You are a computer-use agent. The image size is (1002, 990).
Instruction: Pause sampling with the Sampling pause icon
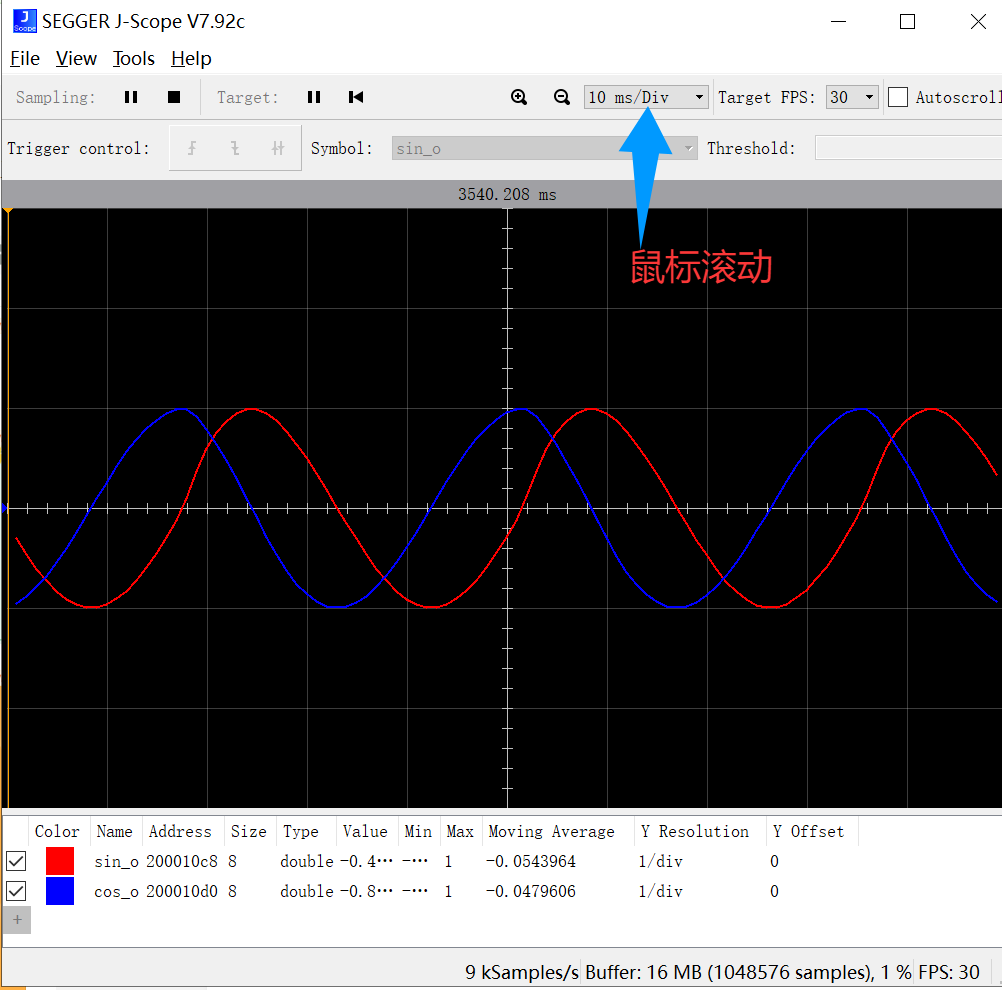131,97
